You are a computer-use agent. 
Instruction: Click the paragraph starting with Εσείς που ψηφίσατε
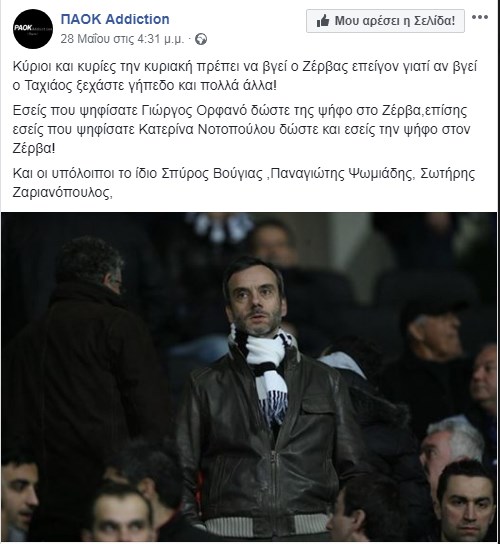pos(241,129)
